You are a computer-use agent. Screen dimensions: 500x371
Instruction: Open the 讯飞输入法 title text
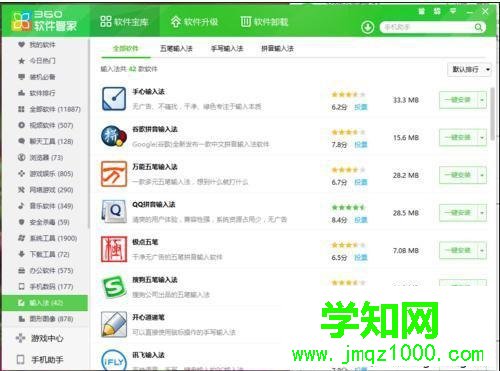pyautogui.click(x=148, y=355)
